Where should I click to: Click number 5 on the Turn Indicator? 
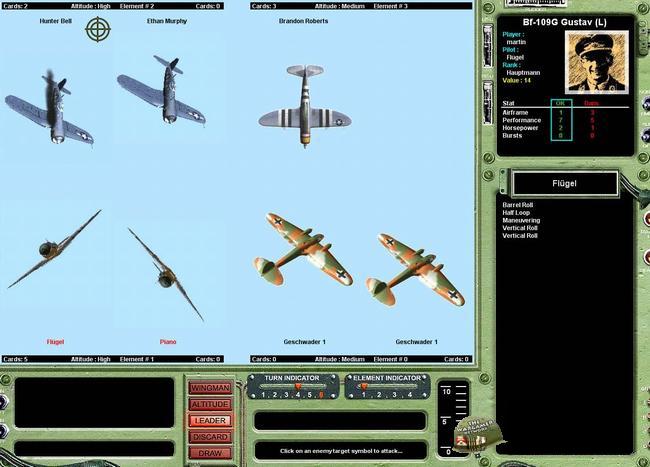point(309,395)
